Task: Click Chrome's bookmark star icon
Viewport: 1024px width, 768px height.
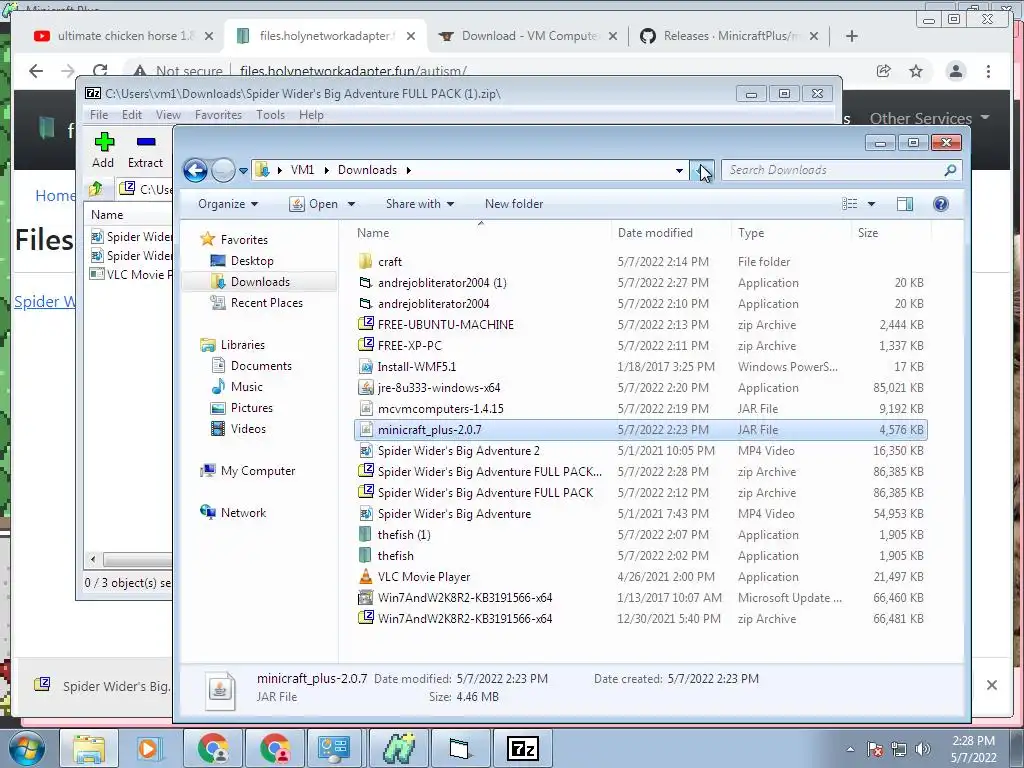Action: 916,71
